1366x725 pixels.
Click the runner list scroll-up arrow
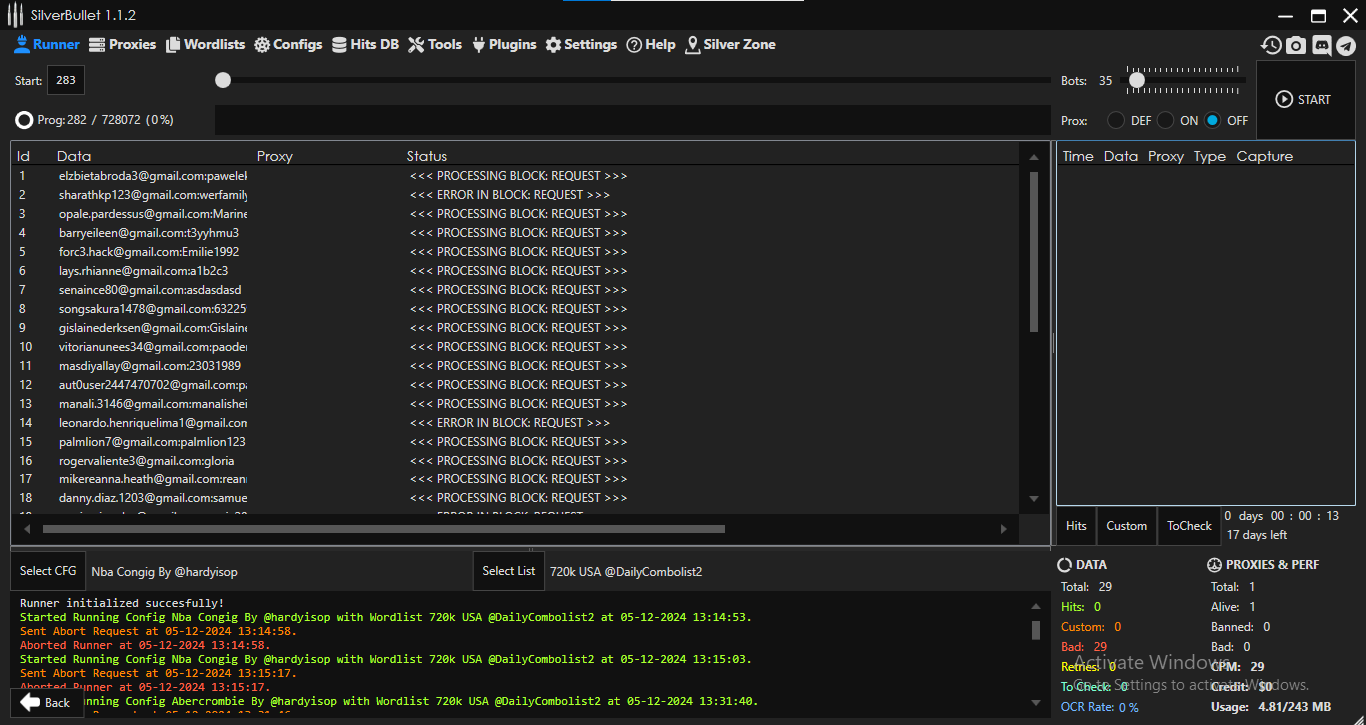[x=1034, y=157]
